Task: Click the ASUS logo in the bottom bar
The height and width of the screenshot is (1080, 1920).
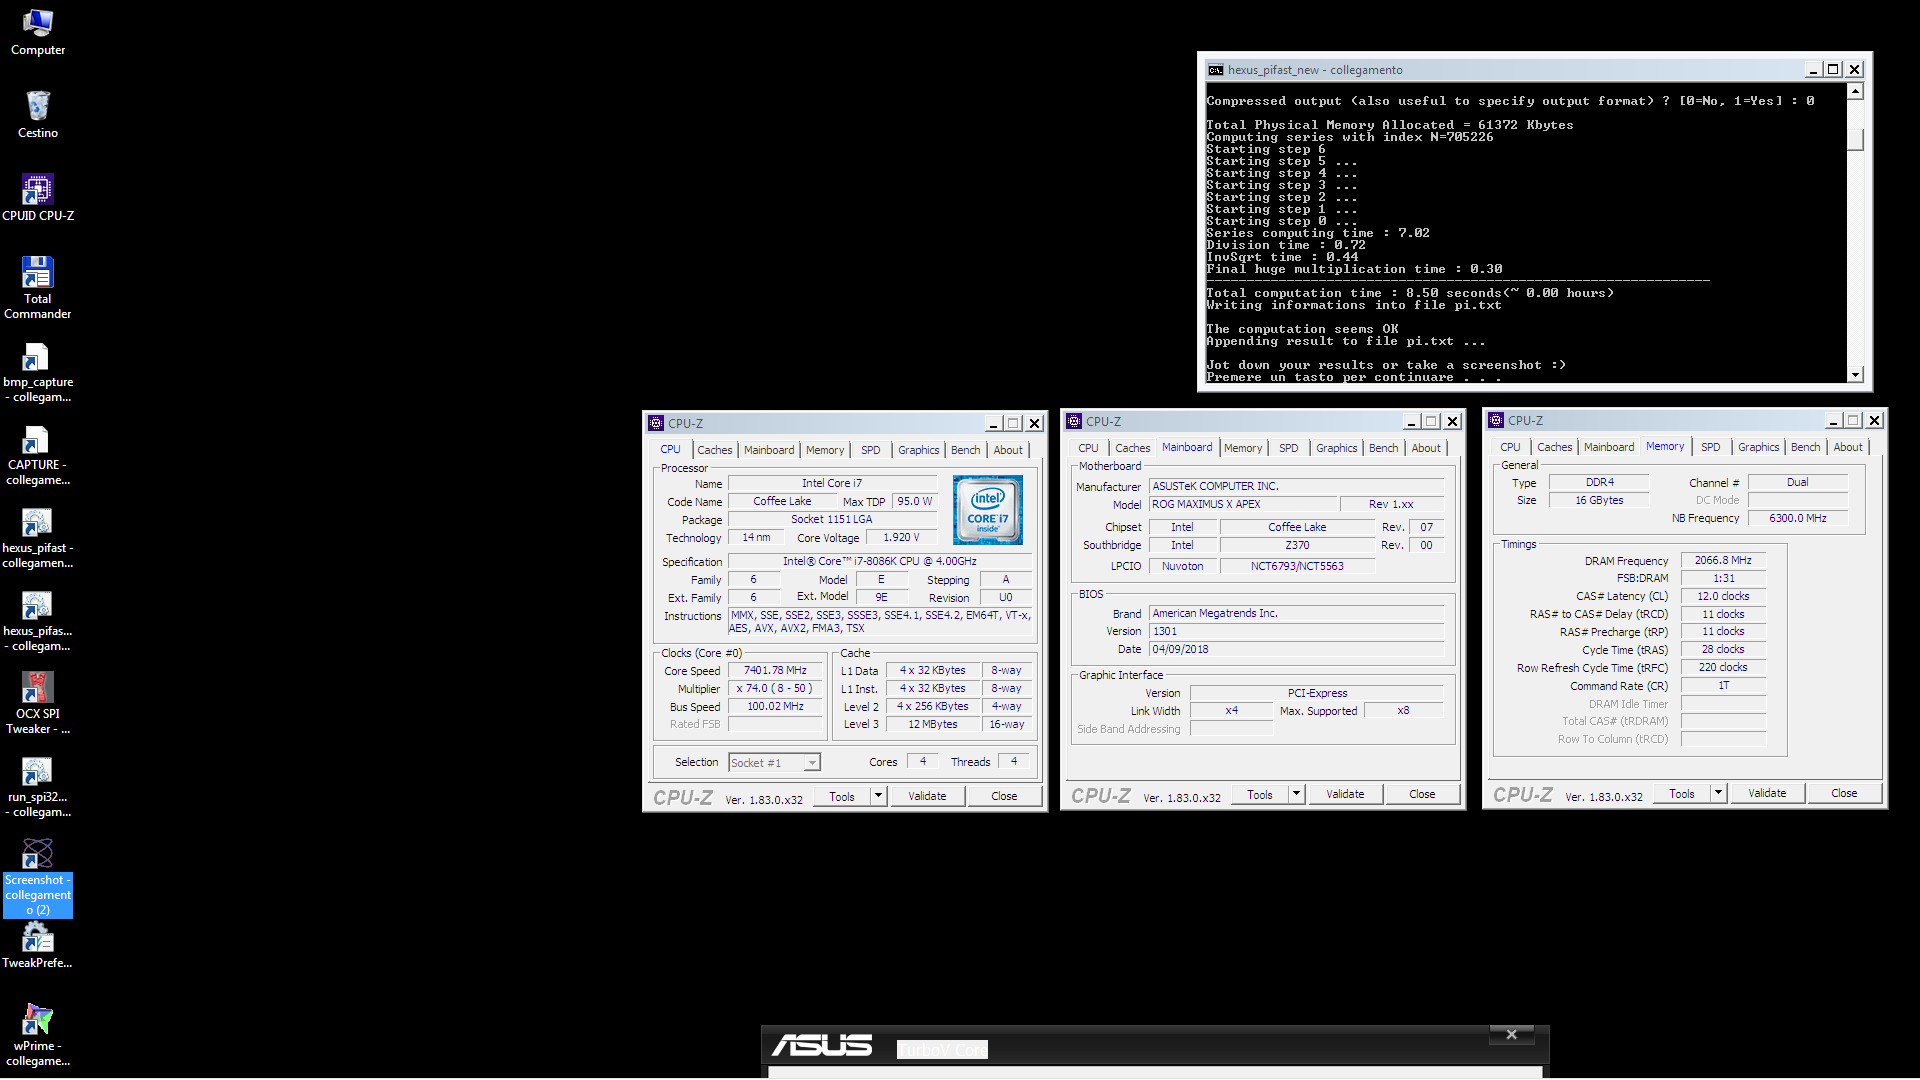Action: [822, 1046]
